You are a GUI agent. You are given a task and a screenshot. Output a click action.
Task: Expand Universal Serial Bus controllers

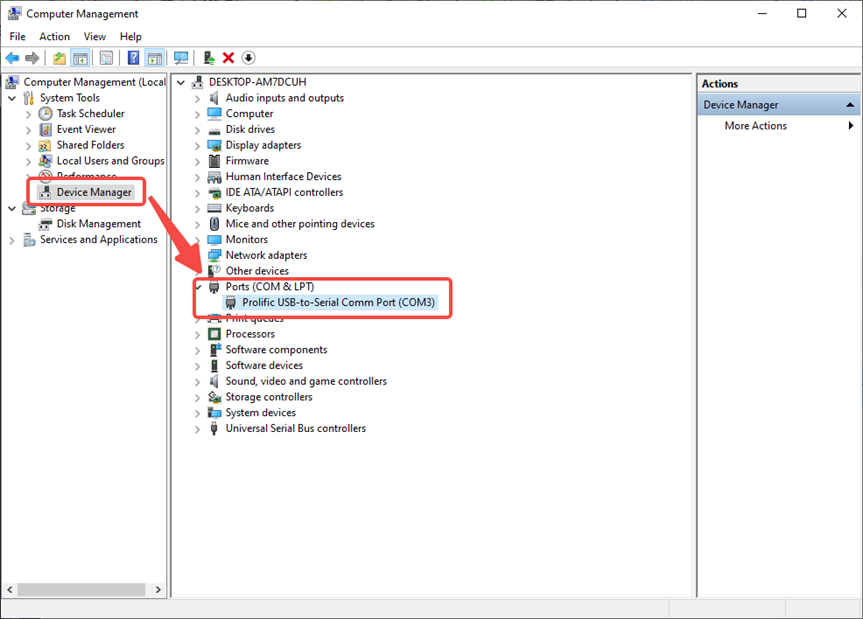[x=197, y=429]
